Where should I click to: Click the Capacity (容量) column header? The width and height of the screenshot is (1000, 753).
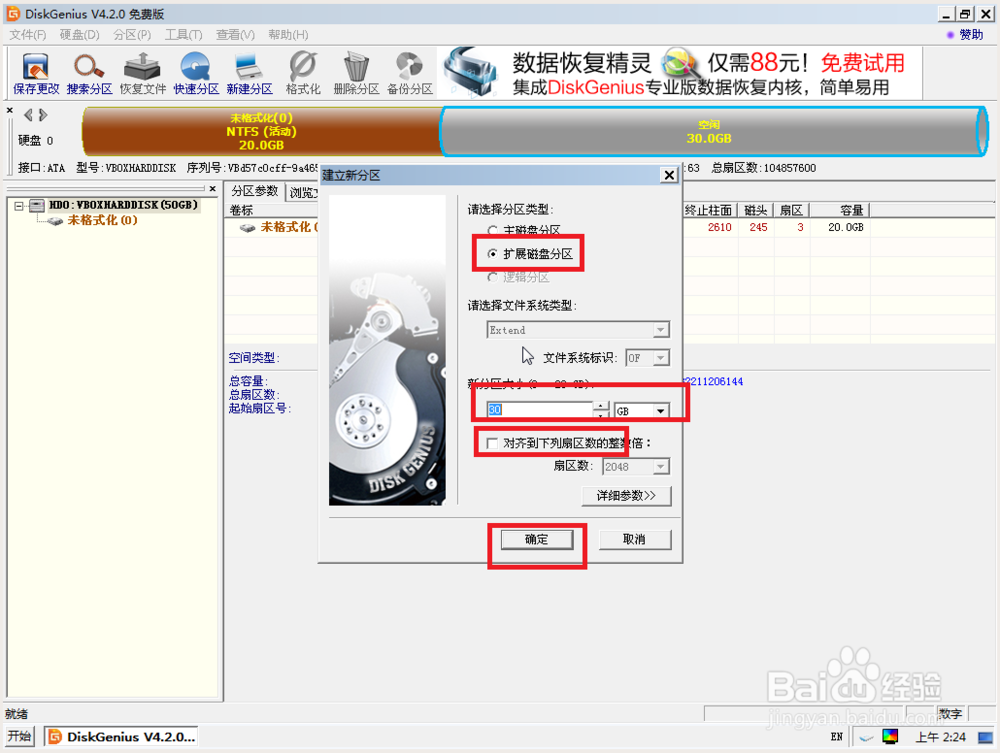(841, 210)
